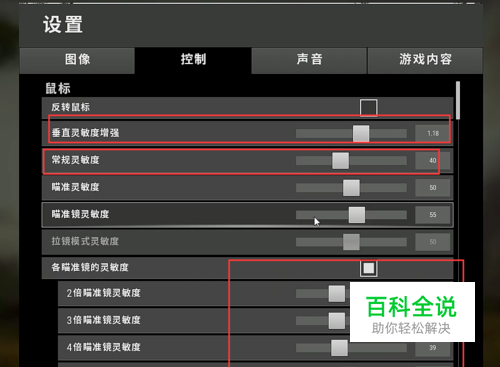Screen dimensions: 500x367
Task: Click the 垂直灵敏度增强 slider handle
Action: (x=361, y=133)
